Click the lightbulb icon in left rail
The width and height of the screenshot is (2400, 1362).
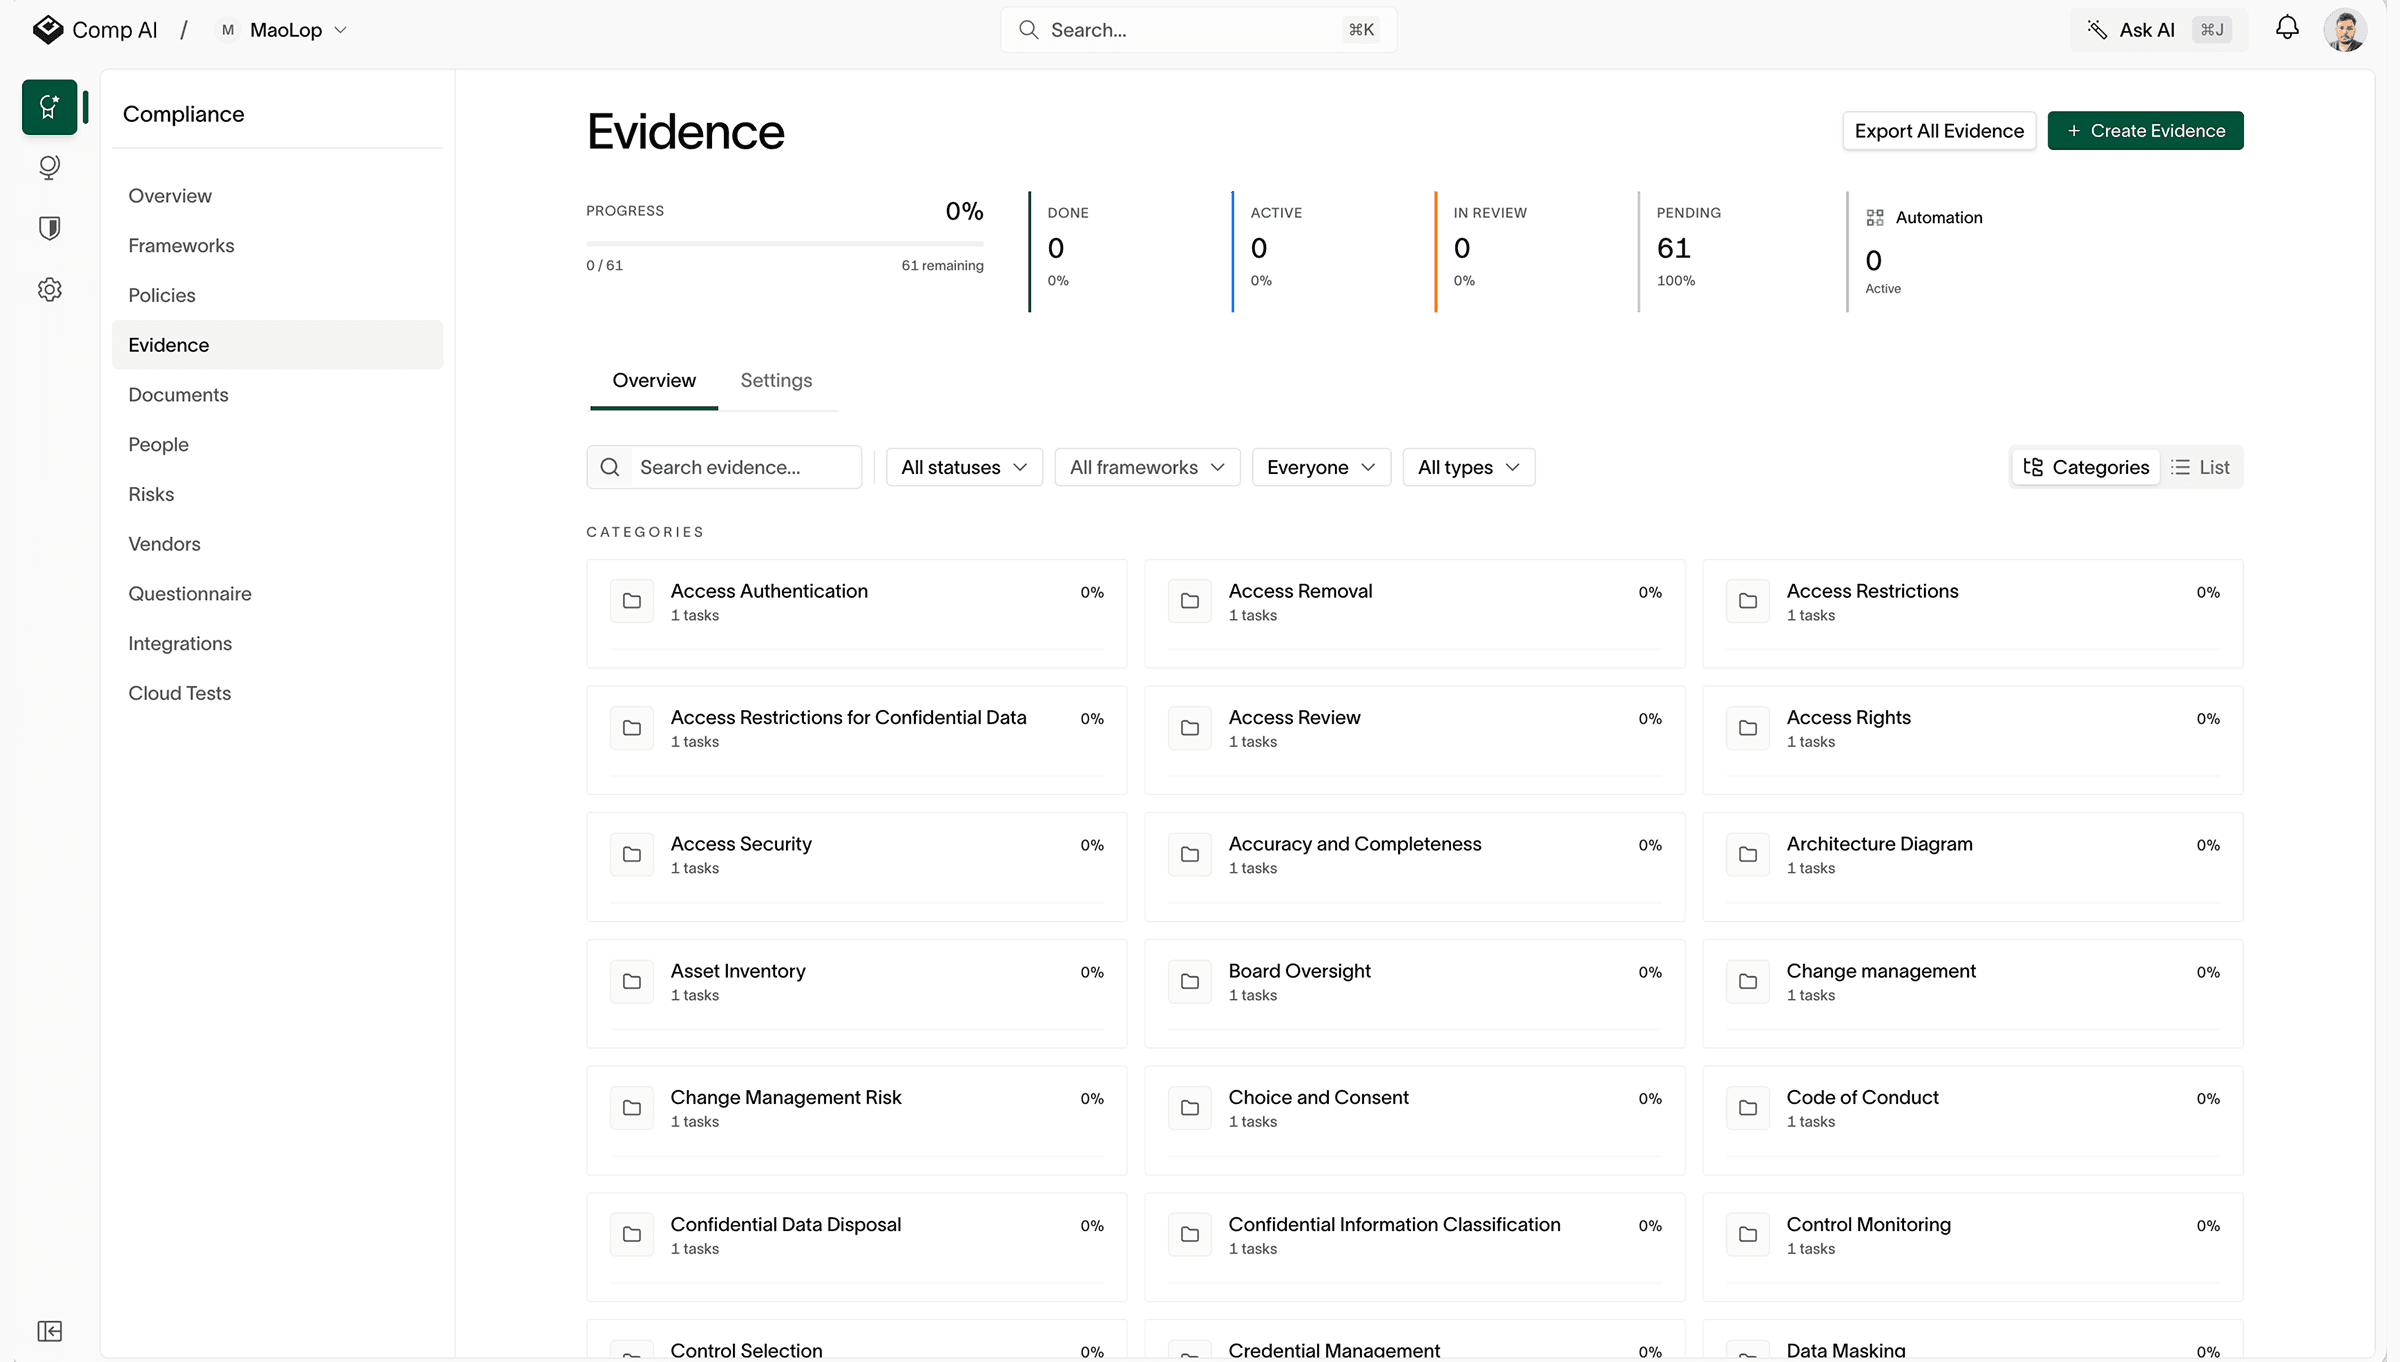[x=49, y=167]
